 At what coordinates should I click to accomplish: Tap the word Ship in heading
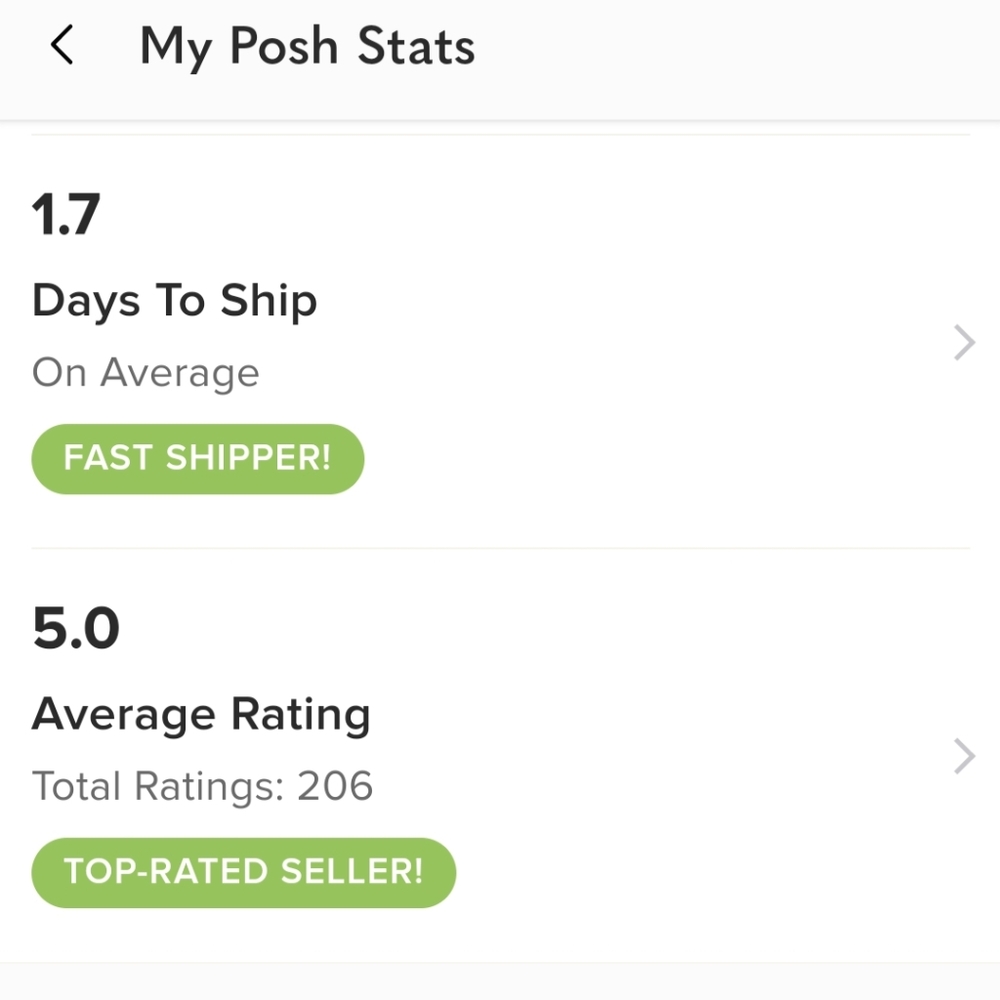coord(268,301)
